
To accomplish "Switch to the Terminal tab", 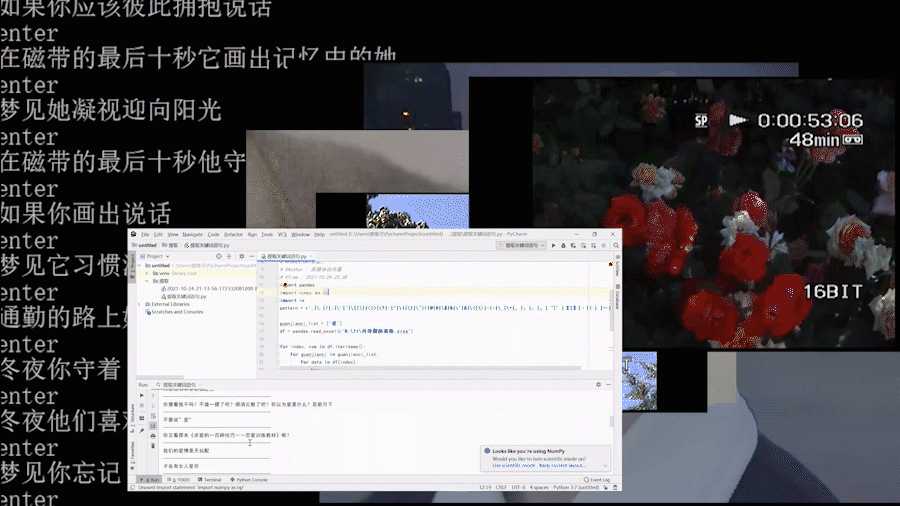I will pyautogui.click(x=211, y=480).
